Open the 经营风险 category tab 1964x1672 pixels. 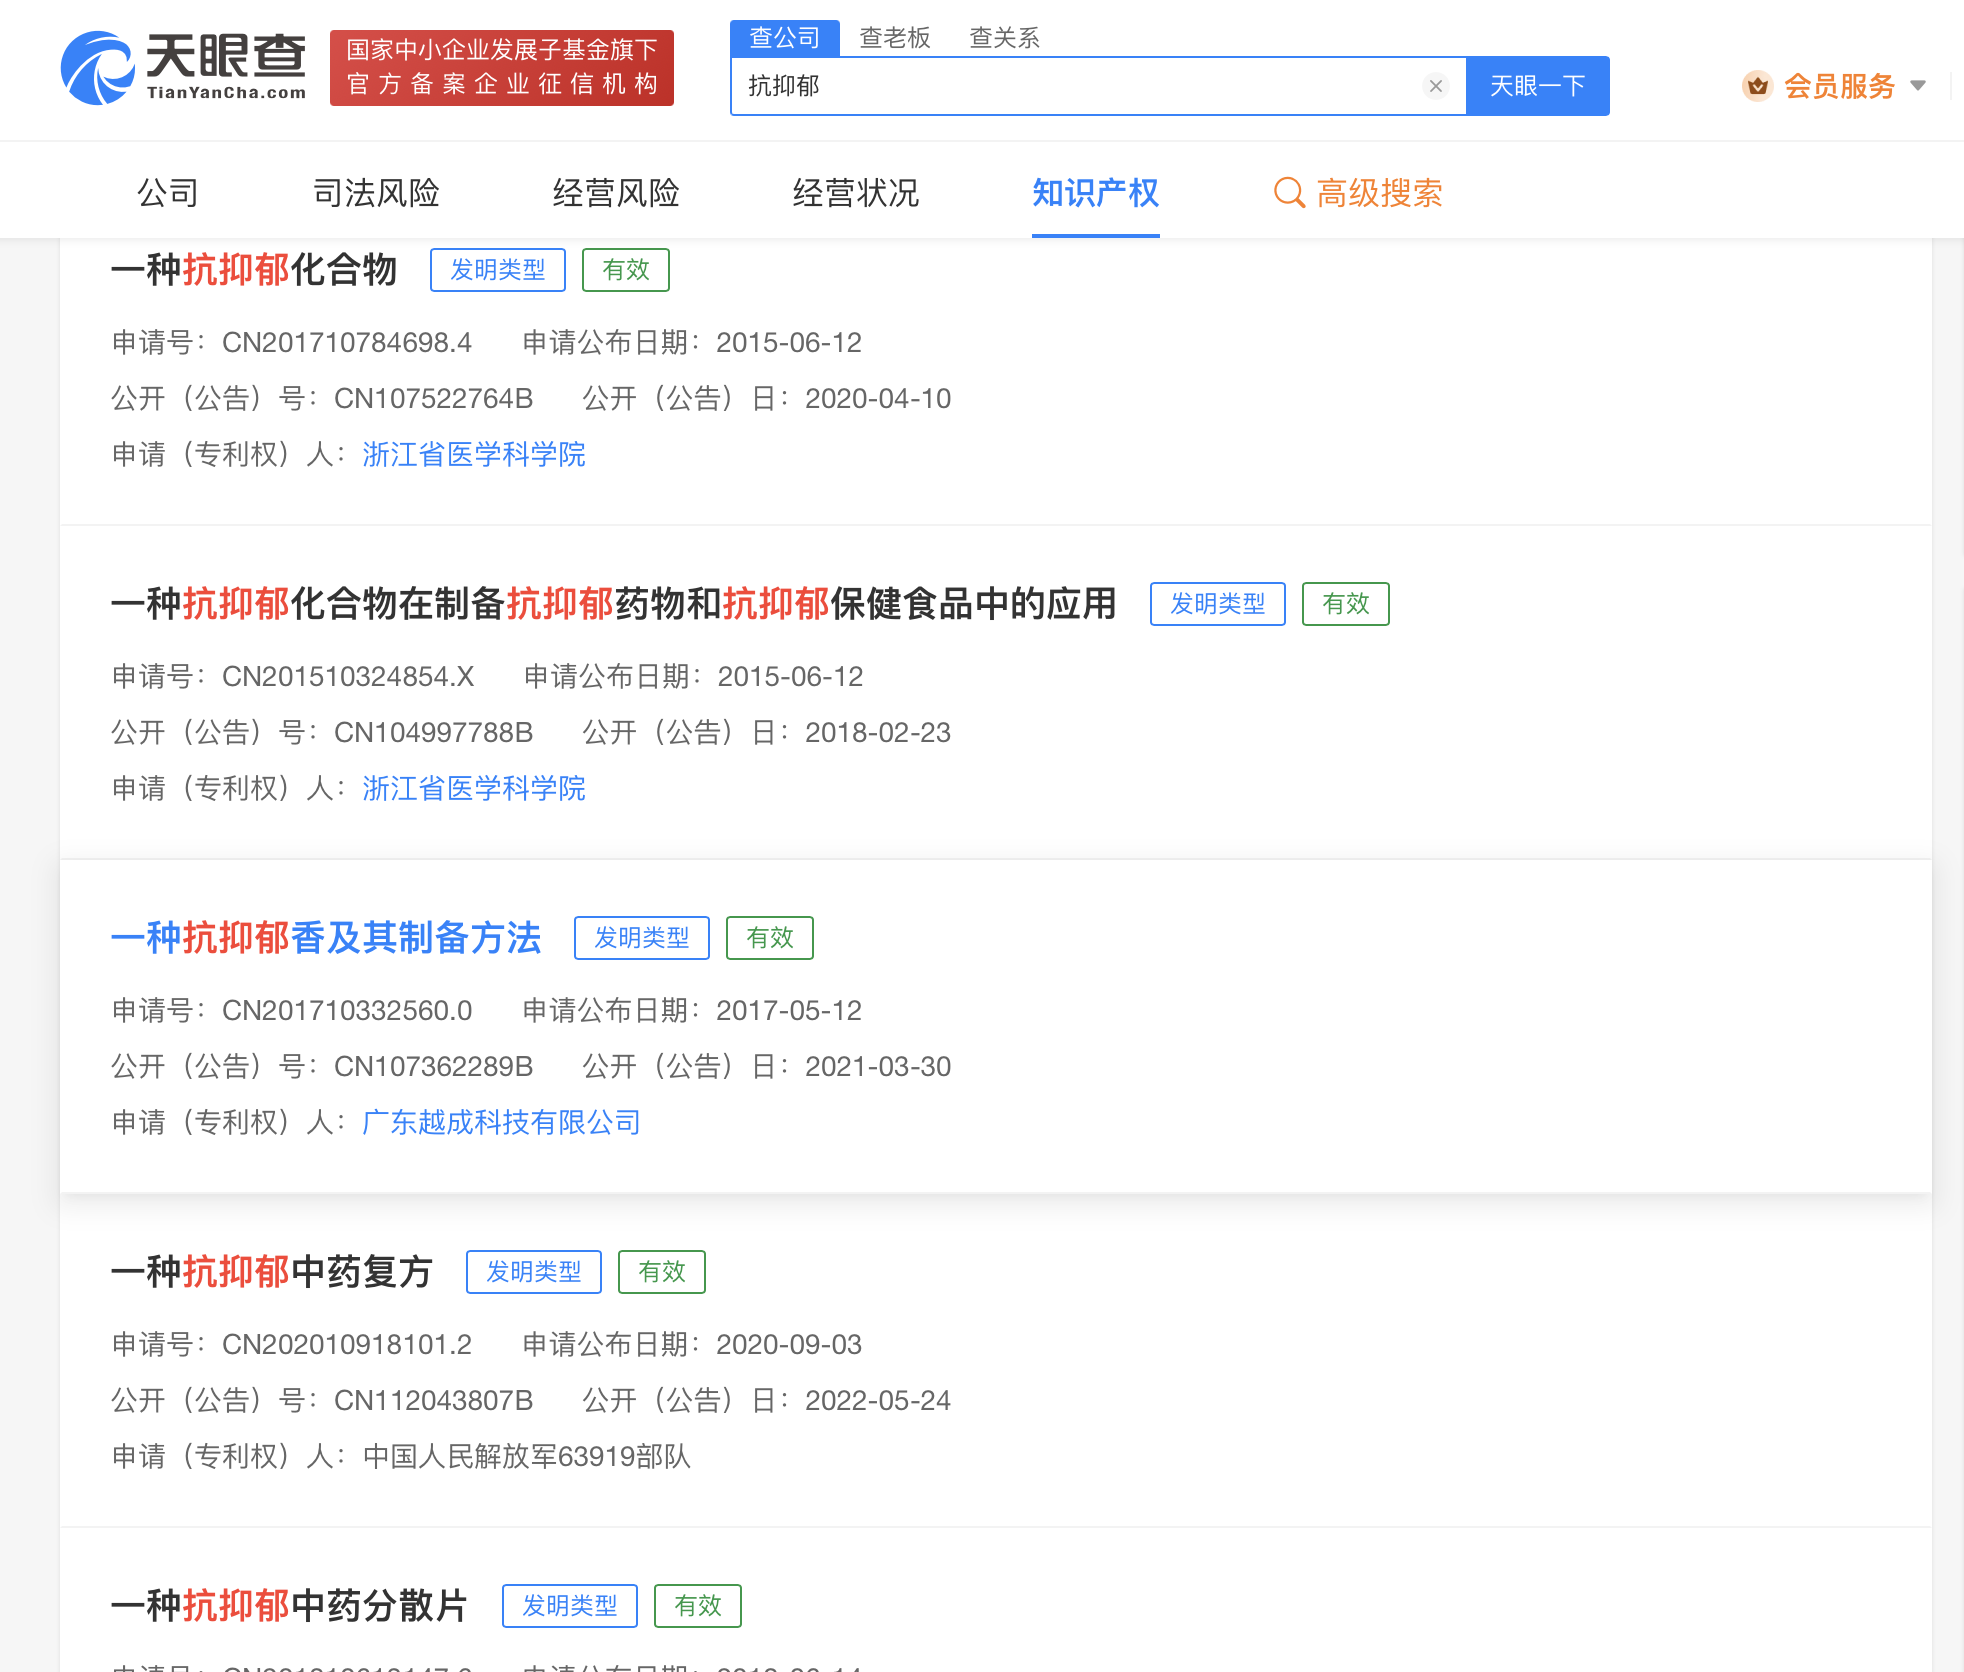(x=616, y=193)
